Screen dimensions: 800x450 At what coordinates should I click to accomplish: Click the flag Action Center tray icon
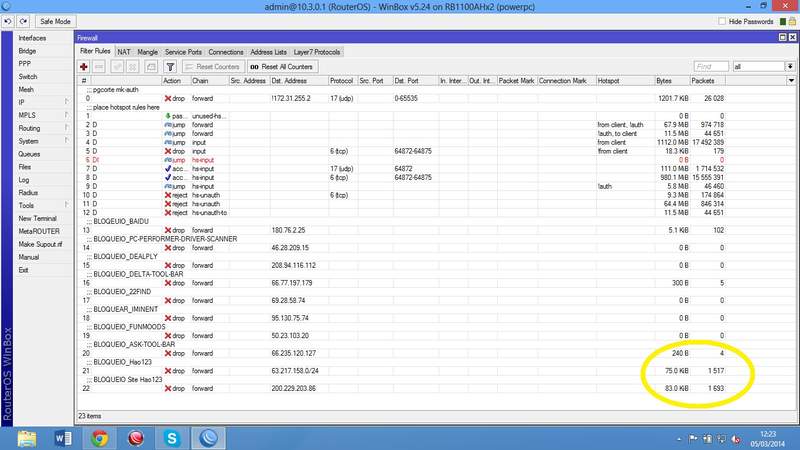pyautogui.click(x=693, y=439)
